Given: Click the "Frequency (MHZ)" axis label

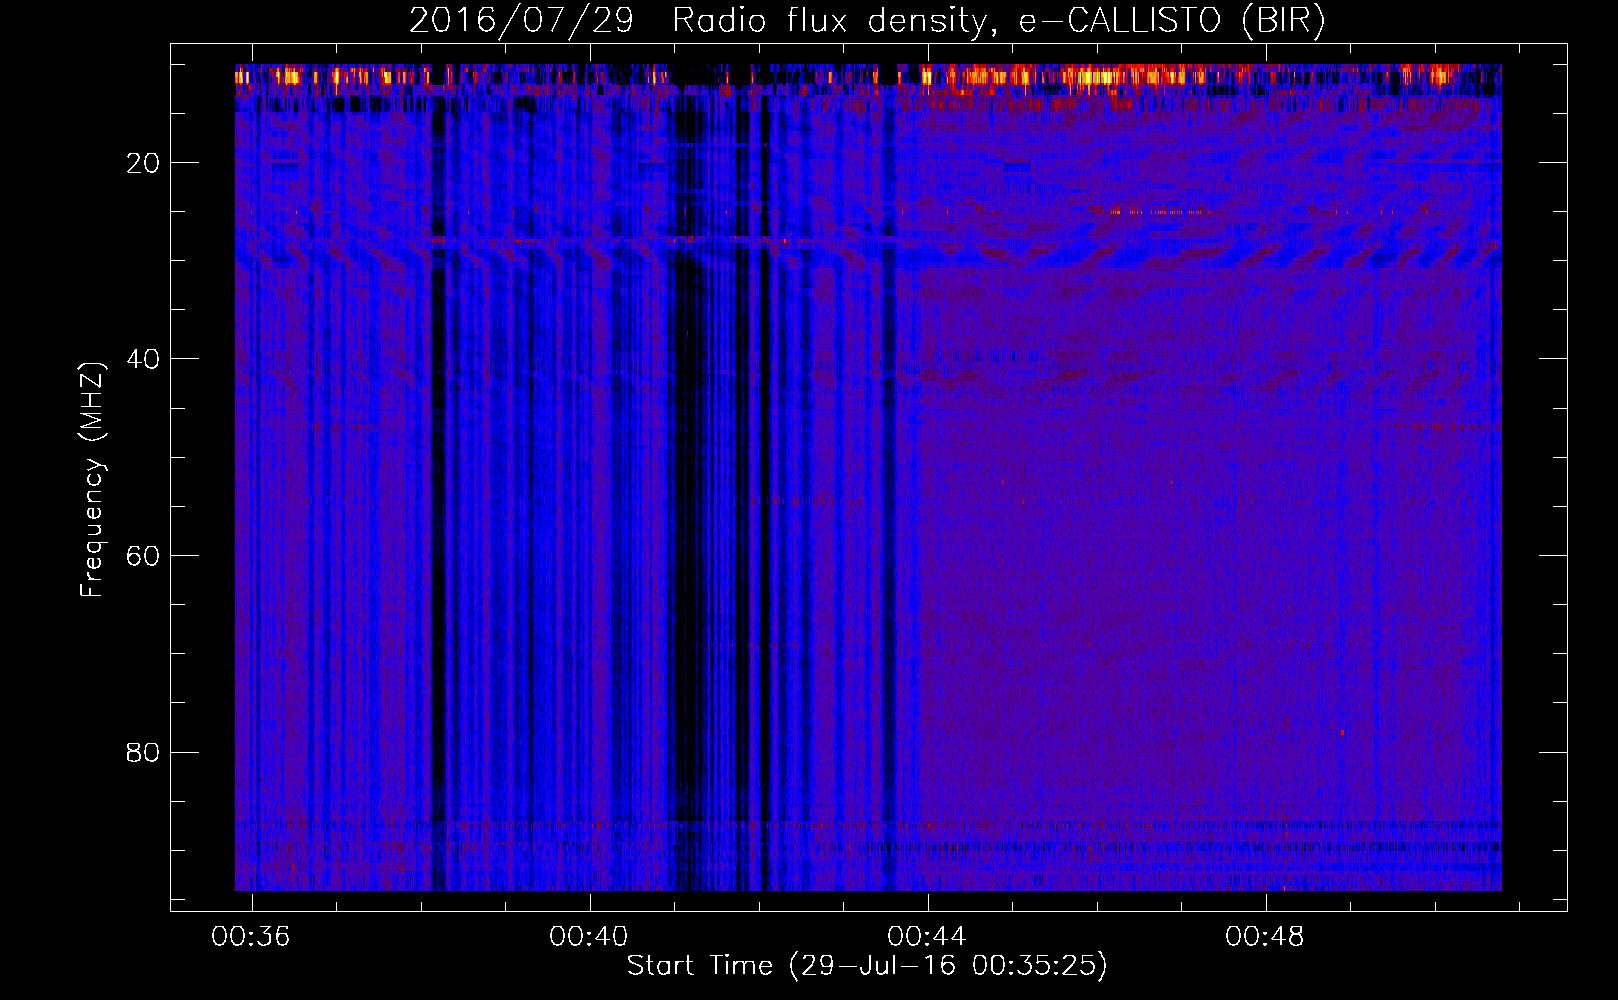Looking at the screenshot, I should click(x=92, y=479).
